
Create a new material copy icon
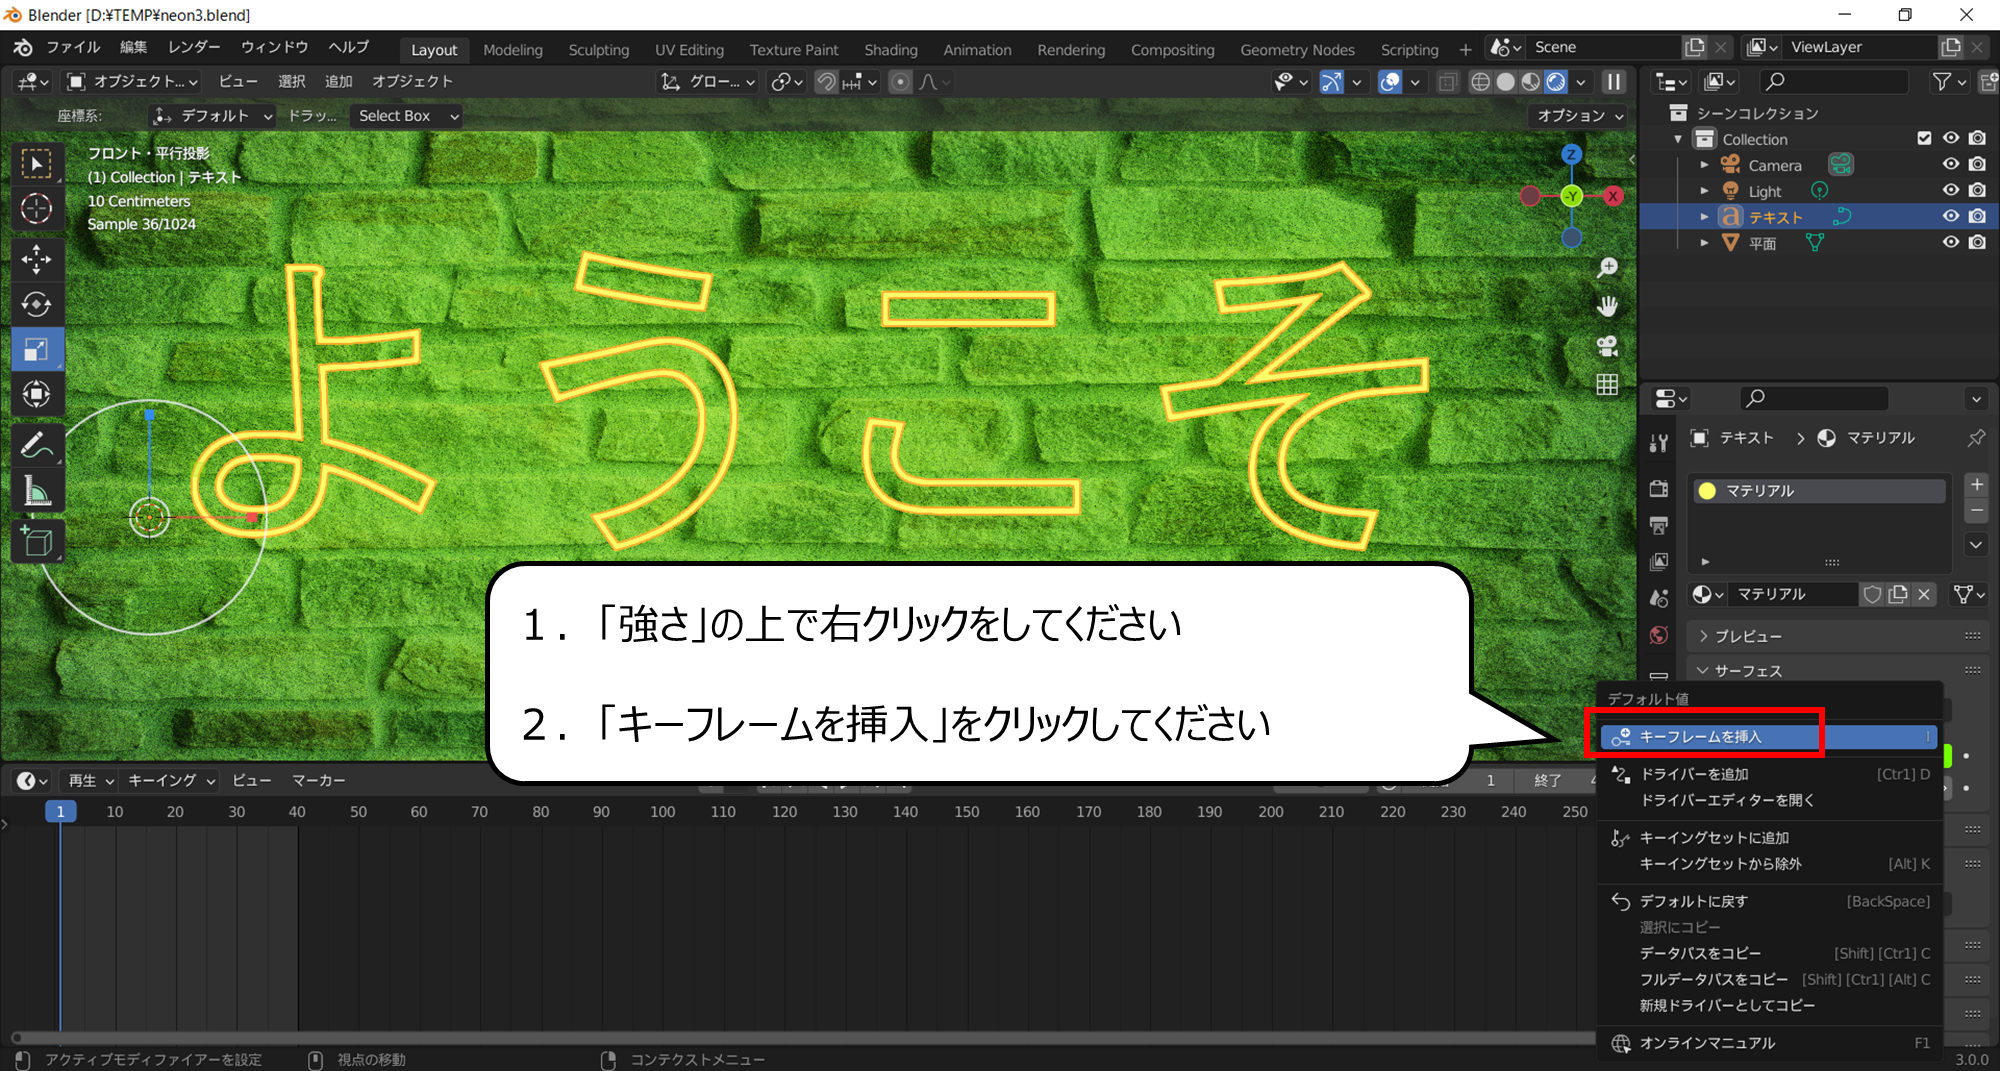[1898, 594]
